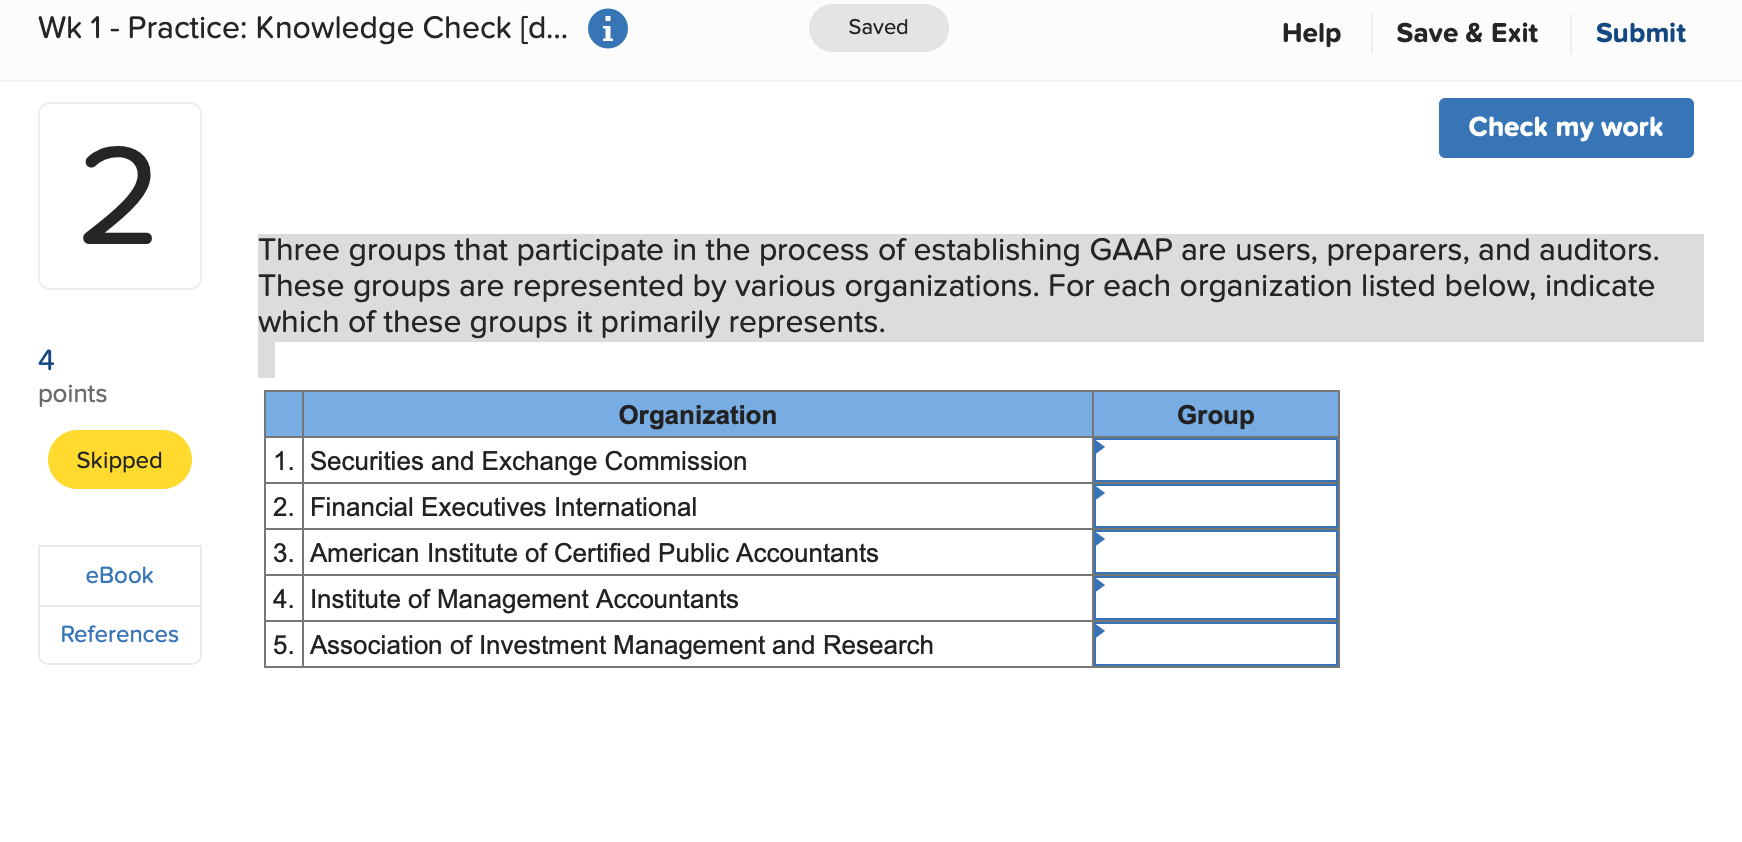Screen dimensions: 1742x842
Task: Click the blue info icon beside the title
Action: coord(608,28)
